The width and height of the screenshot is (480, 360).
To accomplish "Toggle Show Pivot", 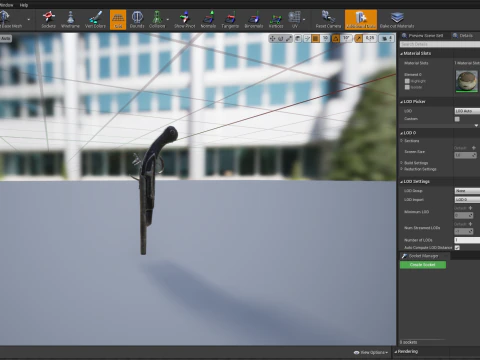I will 185,20.
